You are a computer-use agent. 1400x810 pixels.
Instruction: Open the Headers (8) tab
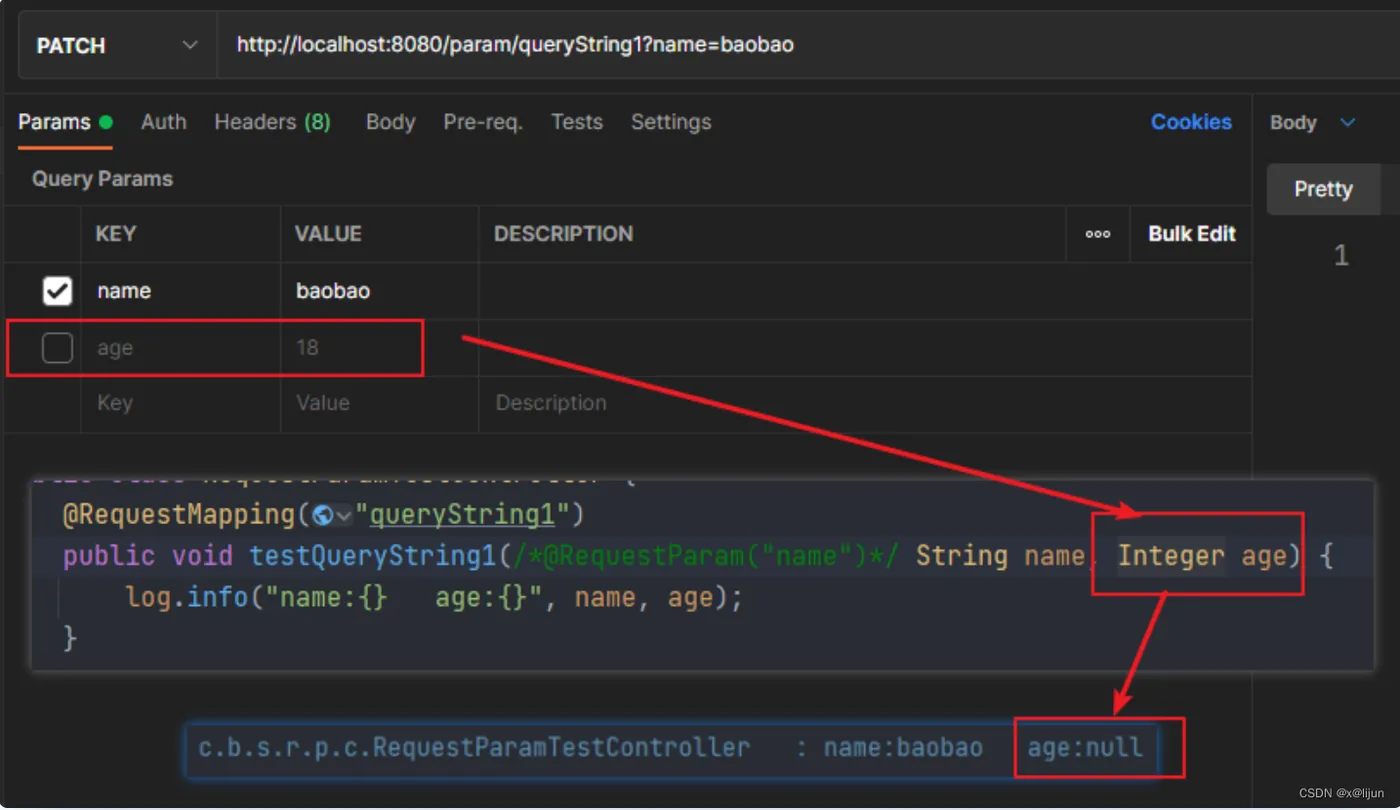pyautogui.click(x=272, y=122)
